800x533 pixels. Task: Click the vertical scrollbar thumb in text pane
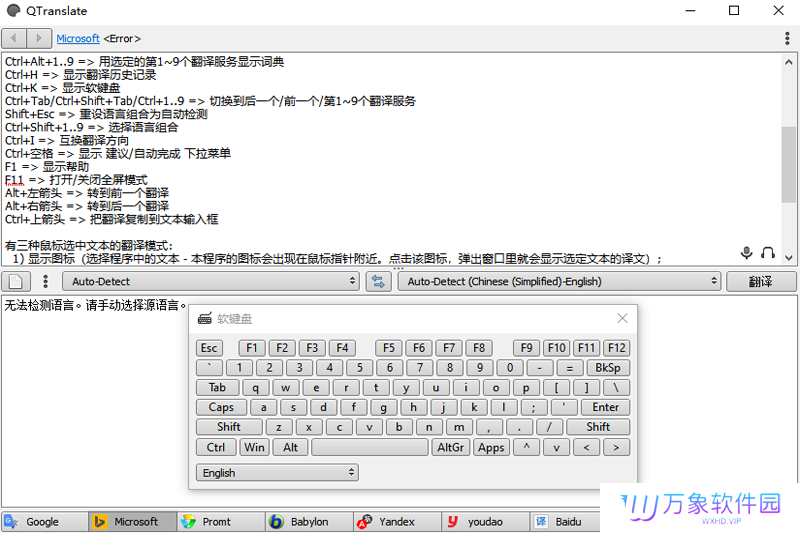(789, 164)
